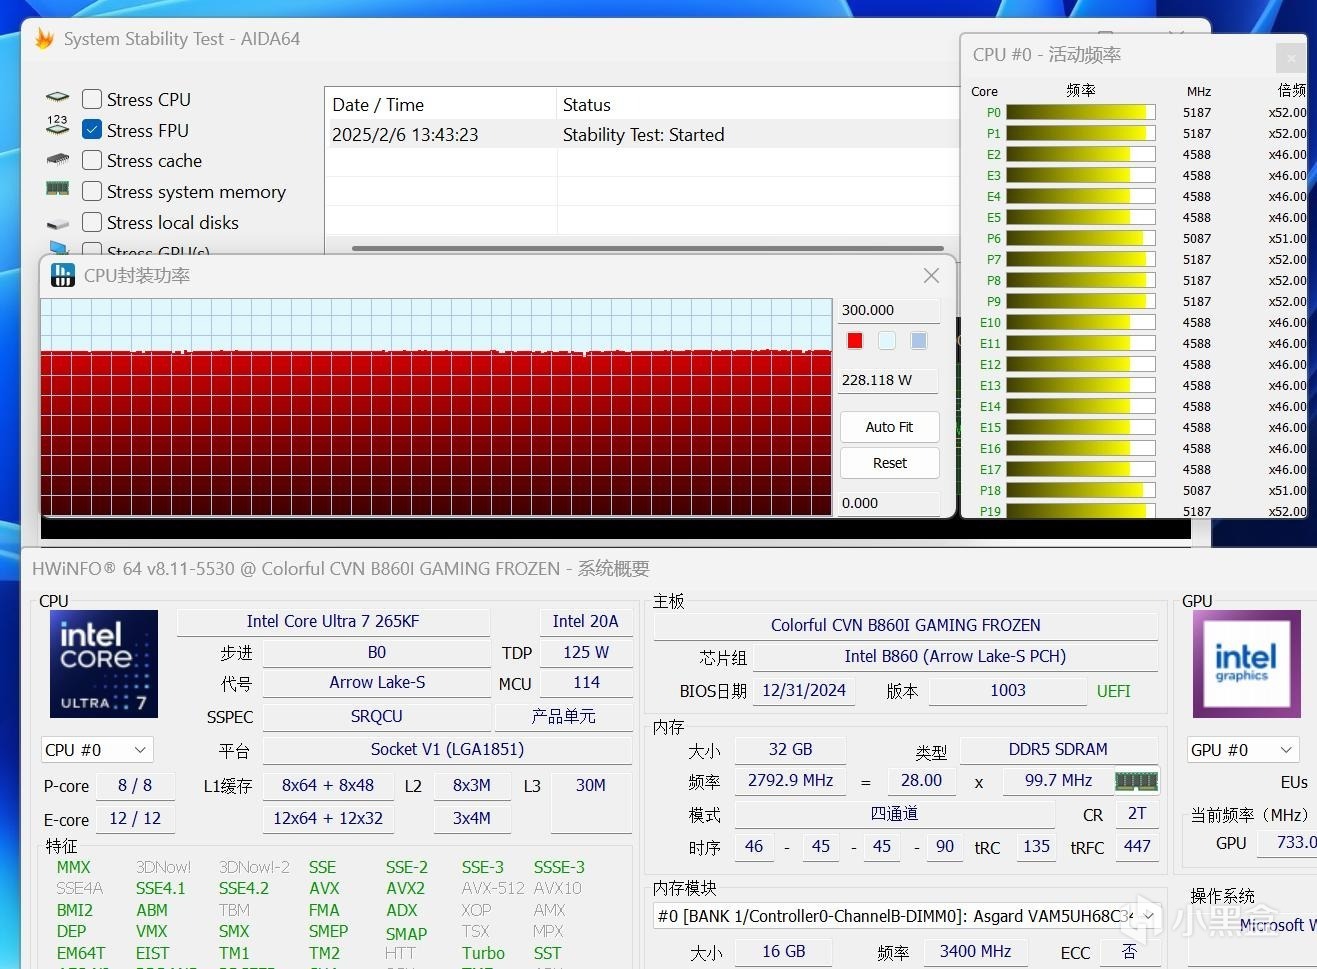Image resolution: width=1317 pixels, height=969 pixels.
Task: Close the CPU封装功率 graph window
Action: [931, 276]
